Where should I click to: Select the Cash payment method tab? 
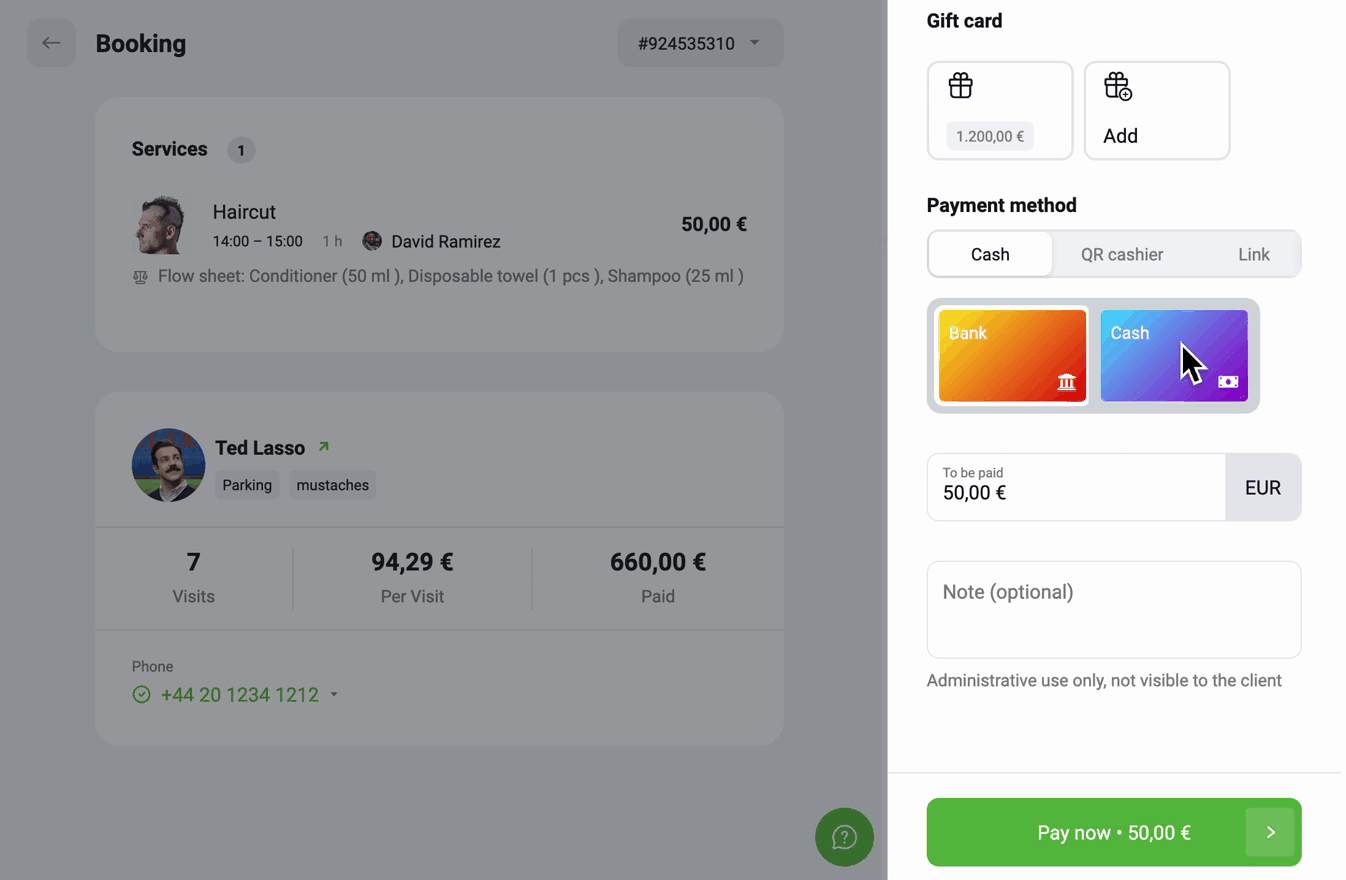990,254
